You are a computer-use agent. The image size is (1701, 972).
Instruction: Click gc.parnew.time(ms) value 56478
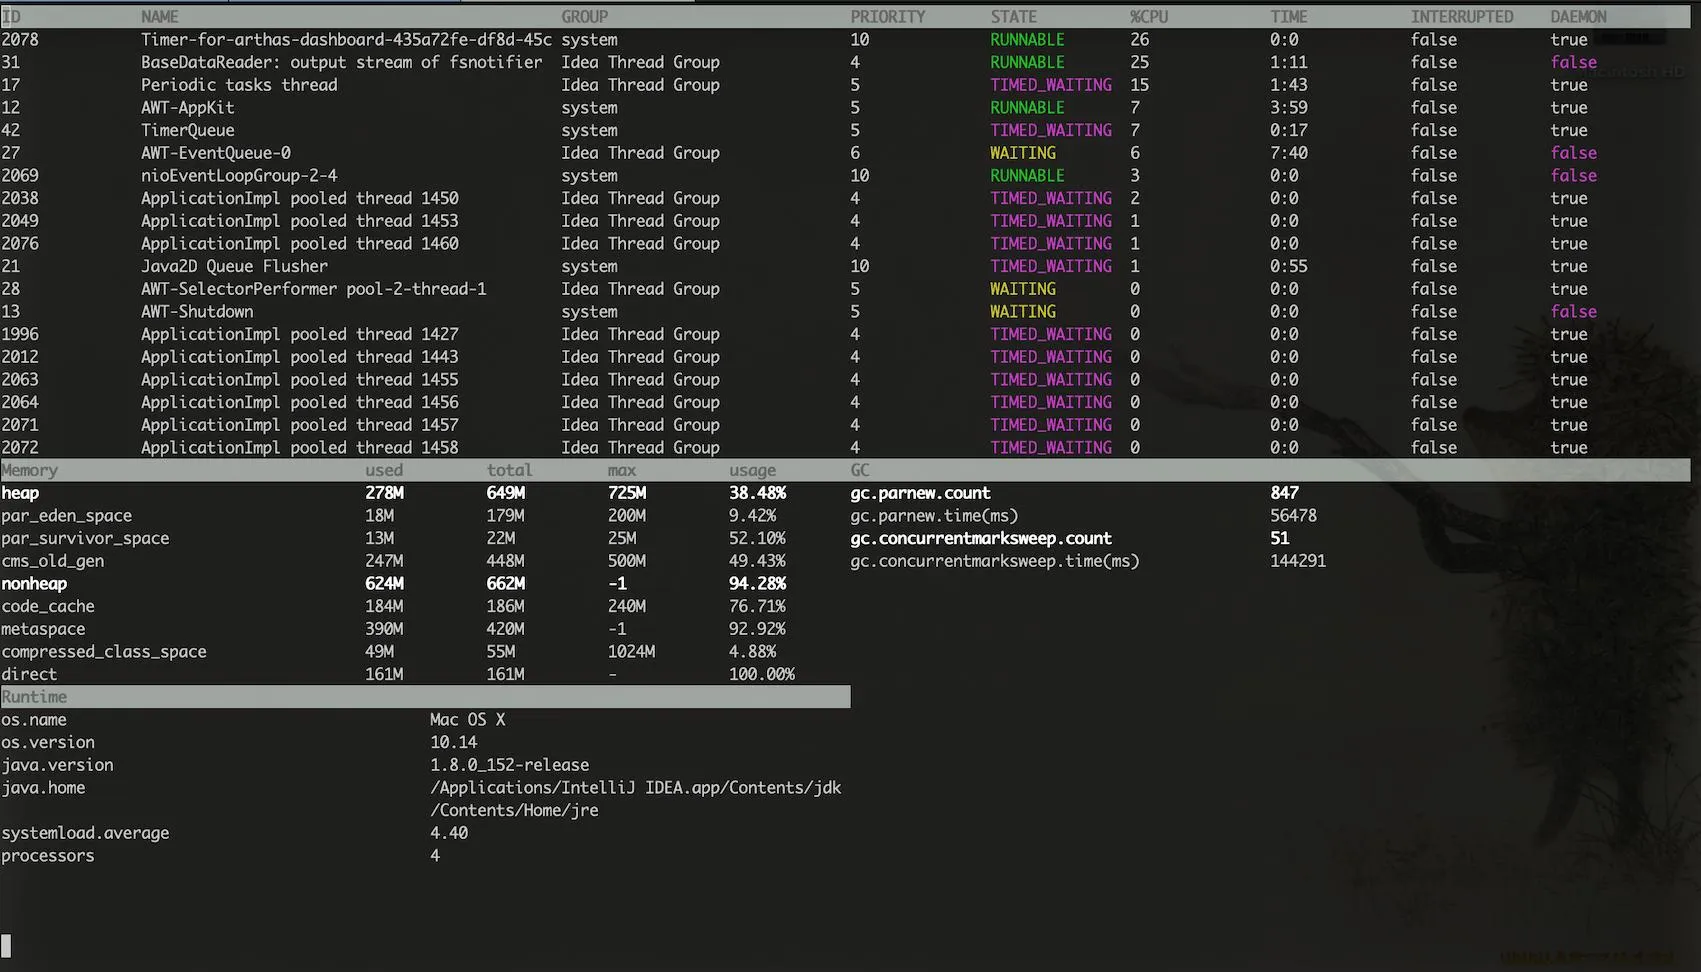click(1294, 516)
